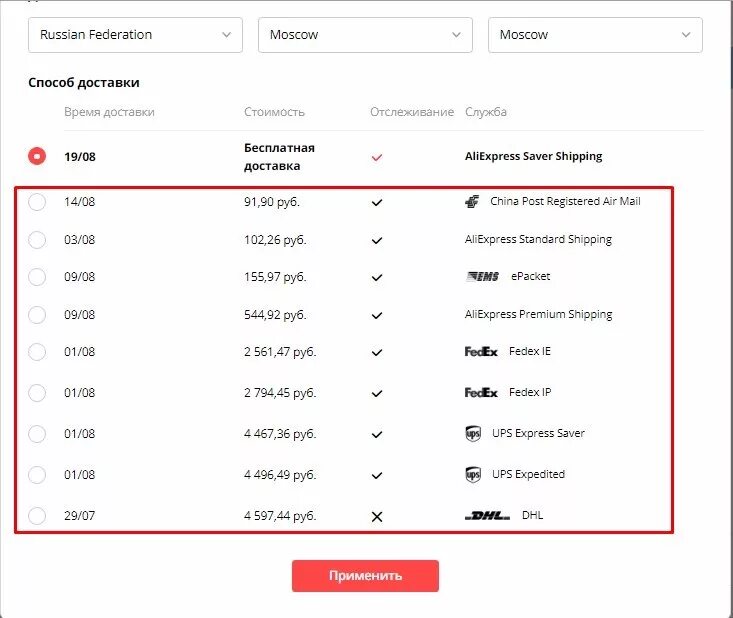Open the Russian Federation country dropdown

pyautogui.click(x=135, y=35)
